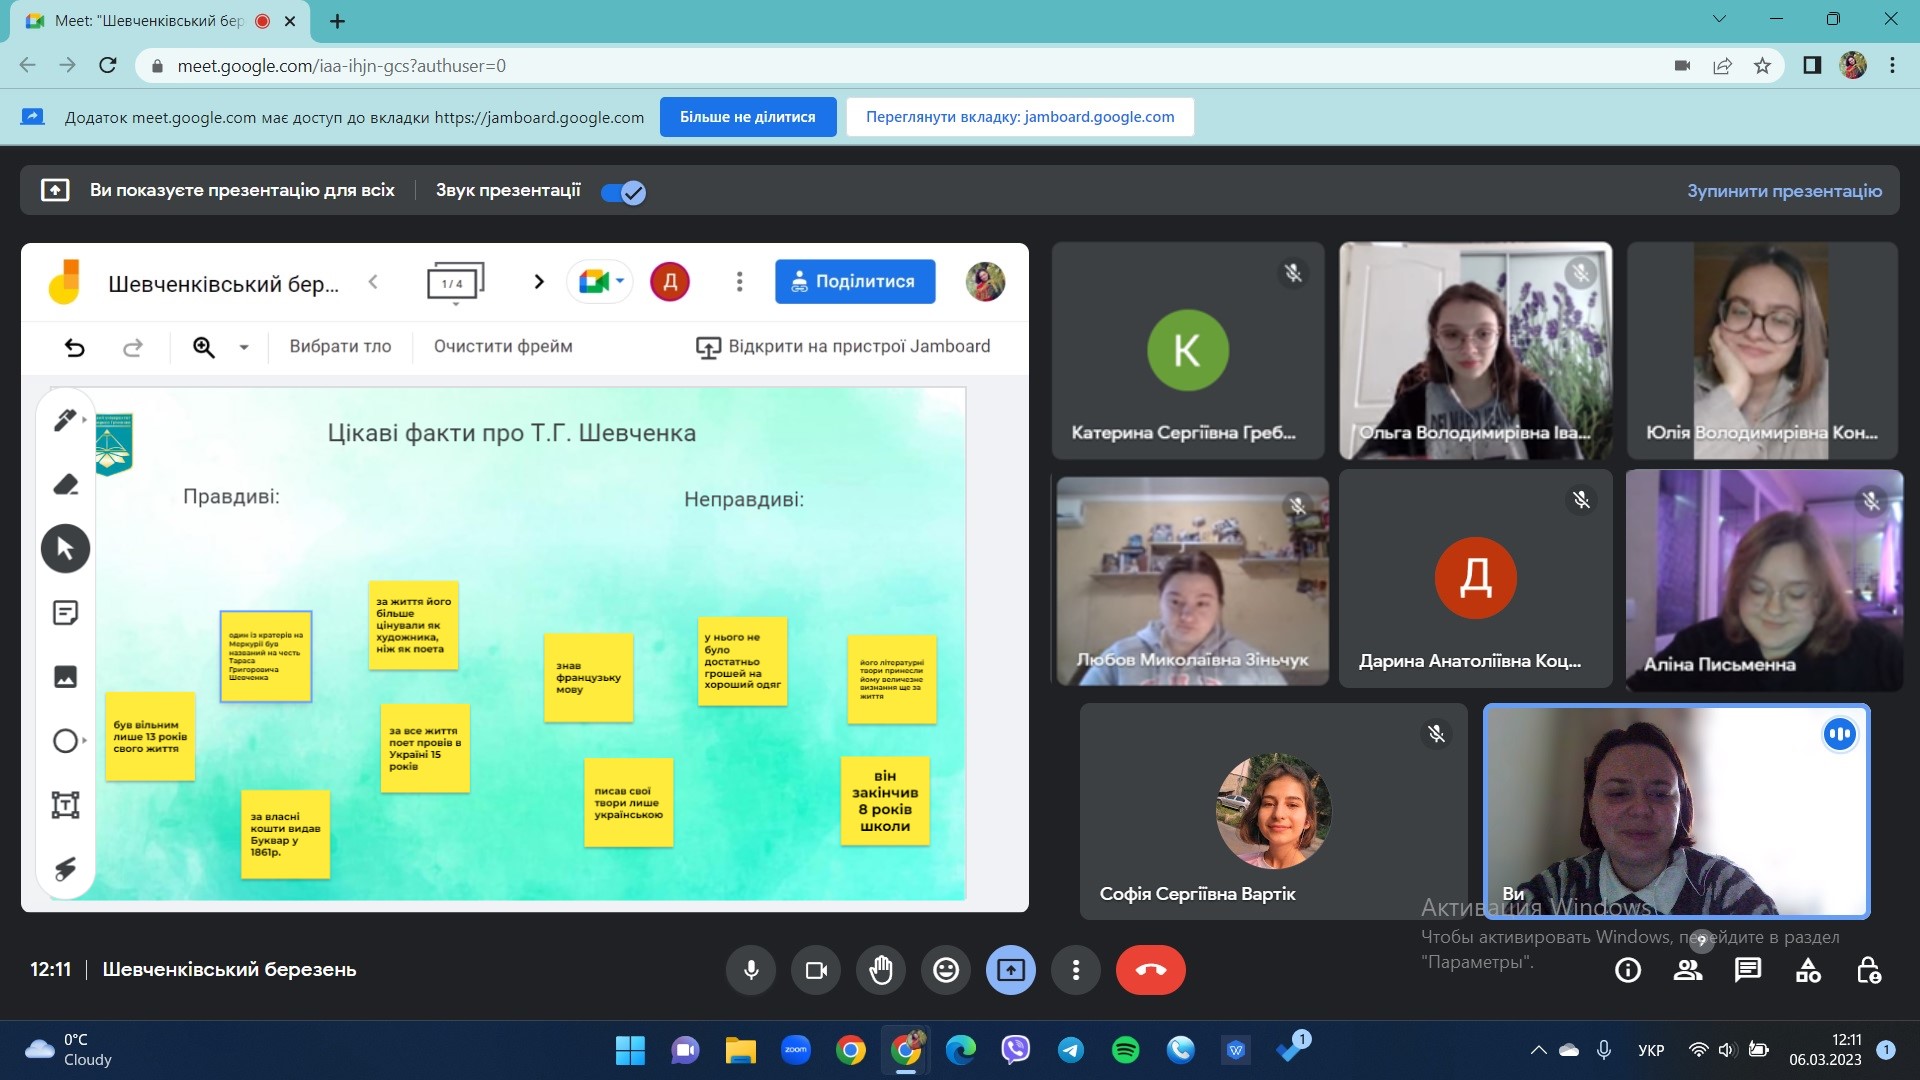Viewport: 1920px width, 1080px height.
Task: Click 'Очистити фрейм' menu item
Action: [x=503, y=346]
